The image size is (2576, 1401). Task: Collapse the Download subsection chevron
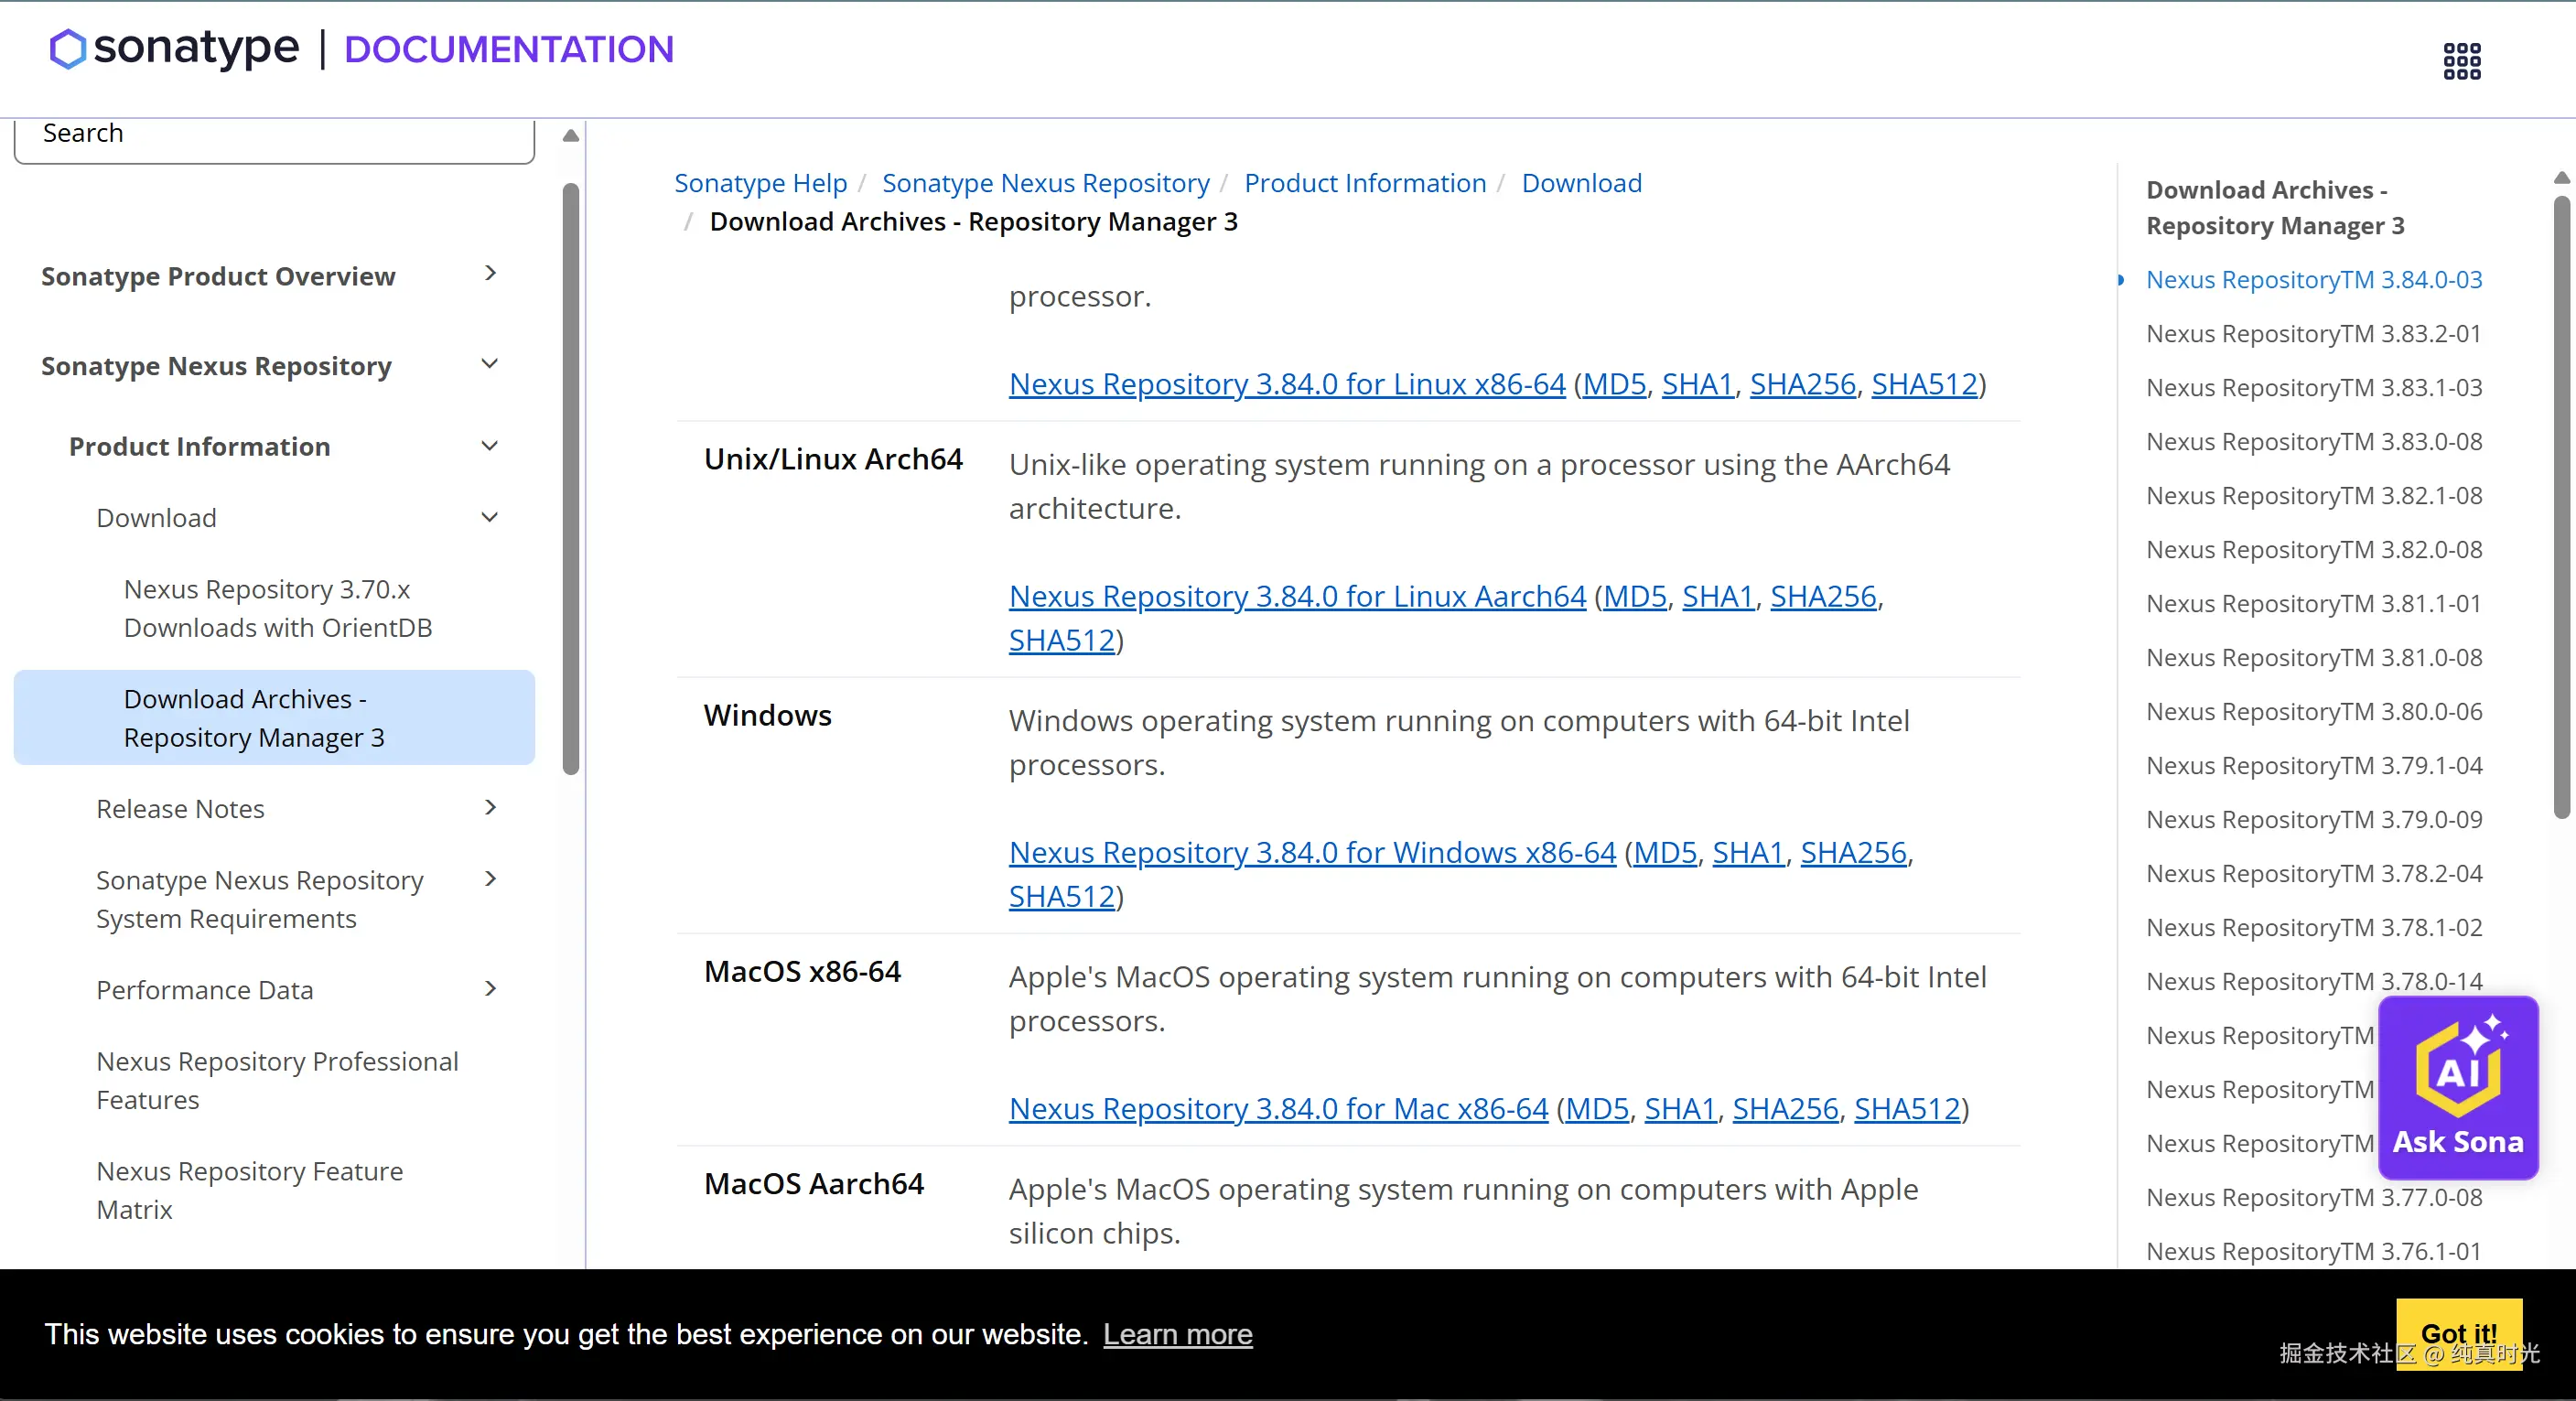click(x=490, y=518)
